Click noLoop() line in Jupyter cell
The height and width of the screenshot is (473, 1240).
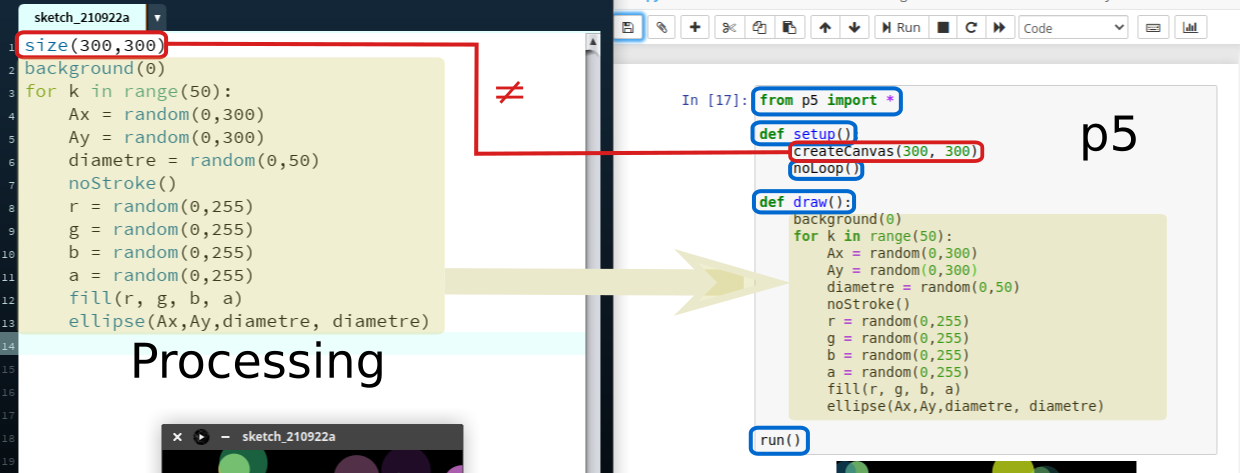[x=826, y=169]
